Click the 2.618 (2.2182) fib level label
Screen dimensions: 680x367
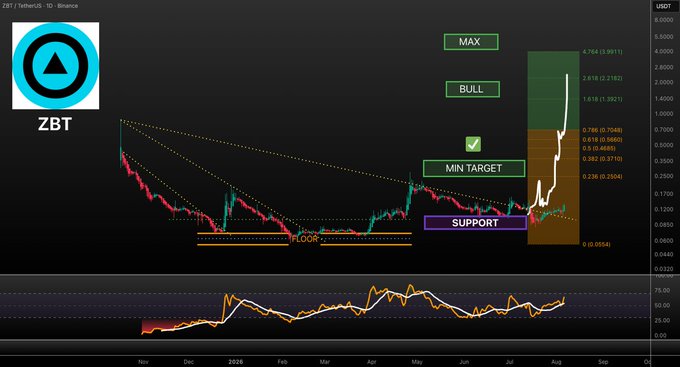coord(602,78)
